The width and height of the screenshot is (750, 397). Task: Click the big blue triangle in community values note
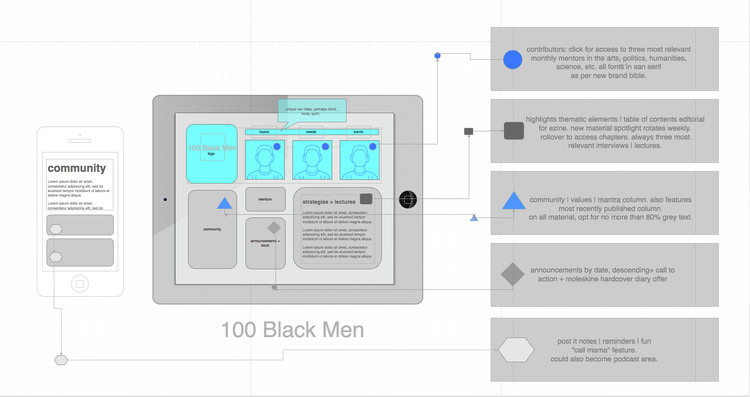coord(514,201)
